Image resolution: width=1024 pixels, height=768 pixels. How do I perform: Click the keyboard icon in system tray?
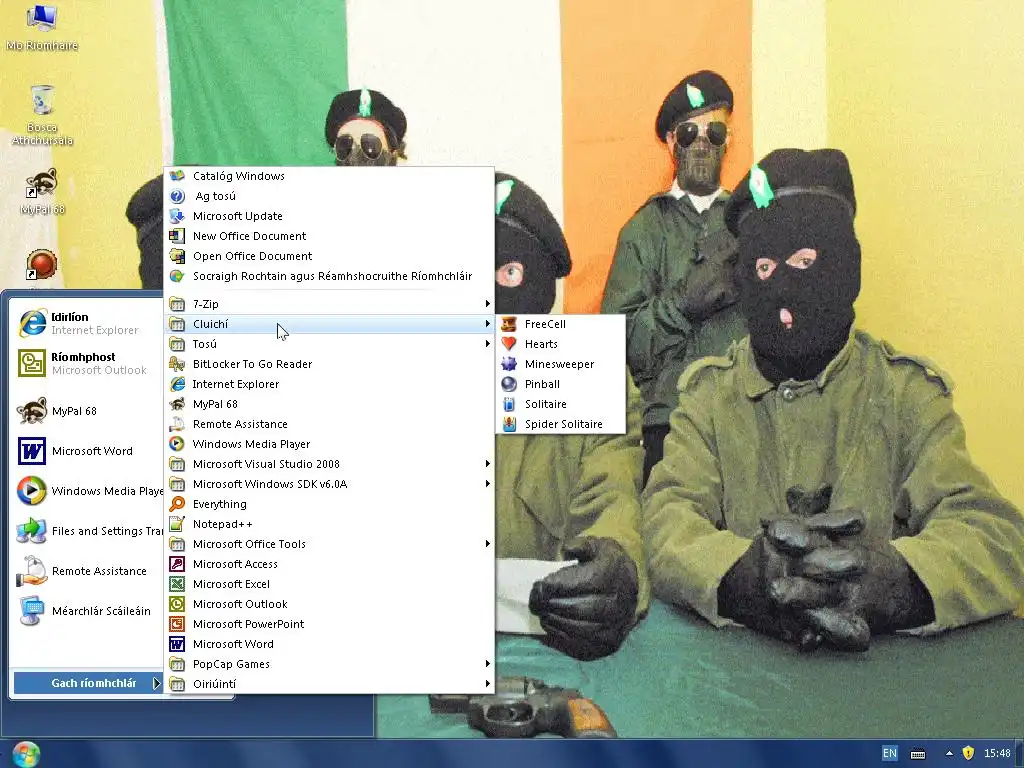pyautogui.click(x=918, y=754)
